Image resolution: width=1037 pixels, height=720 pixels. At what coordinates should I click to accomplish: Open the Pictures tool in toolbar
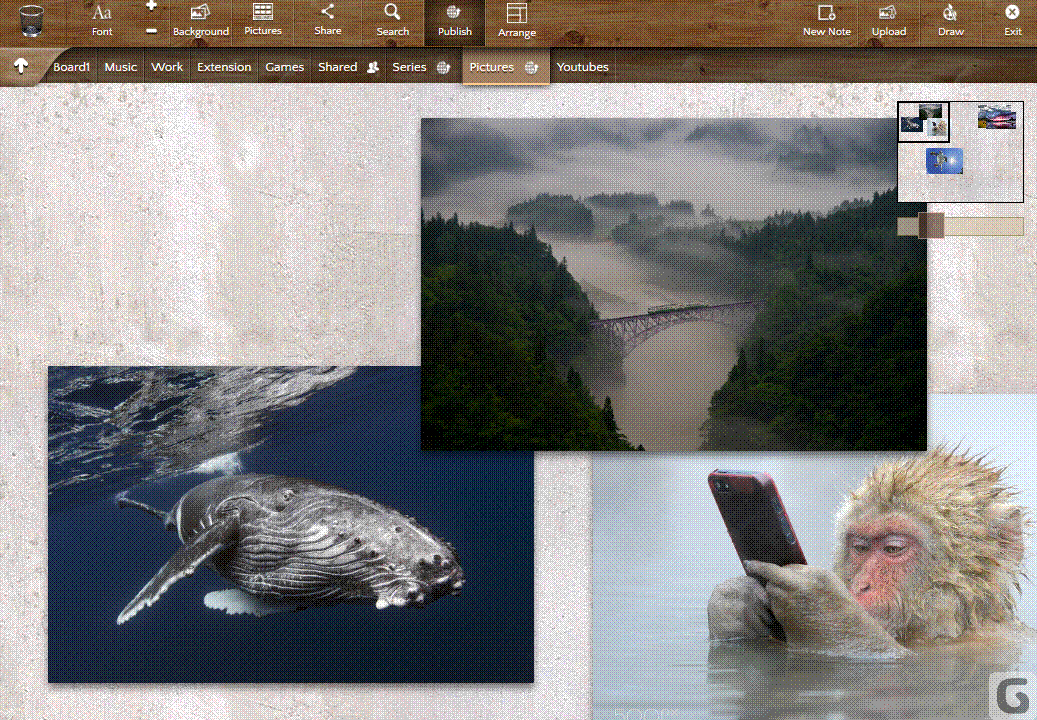tap(263, 20)
